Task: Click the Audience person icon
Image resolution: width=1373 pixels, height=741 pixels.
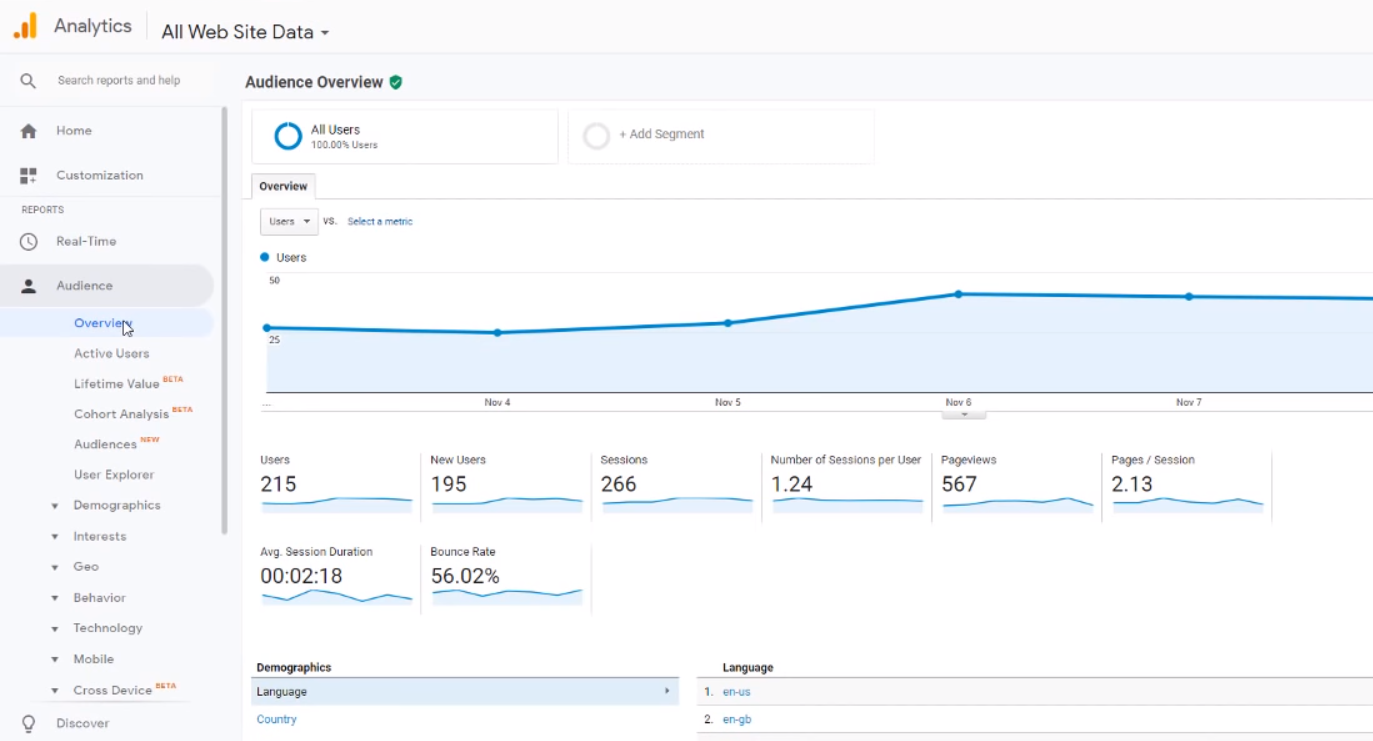Action: [x=28, y=286]
